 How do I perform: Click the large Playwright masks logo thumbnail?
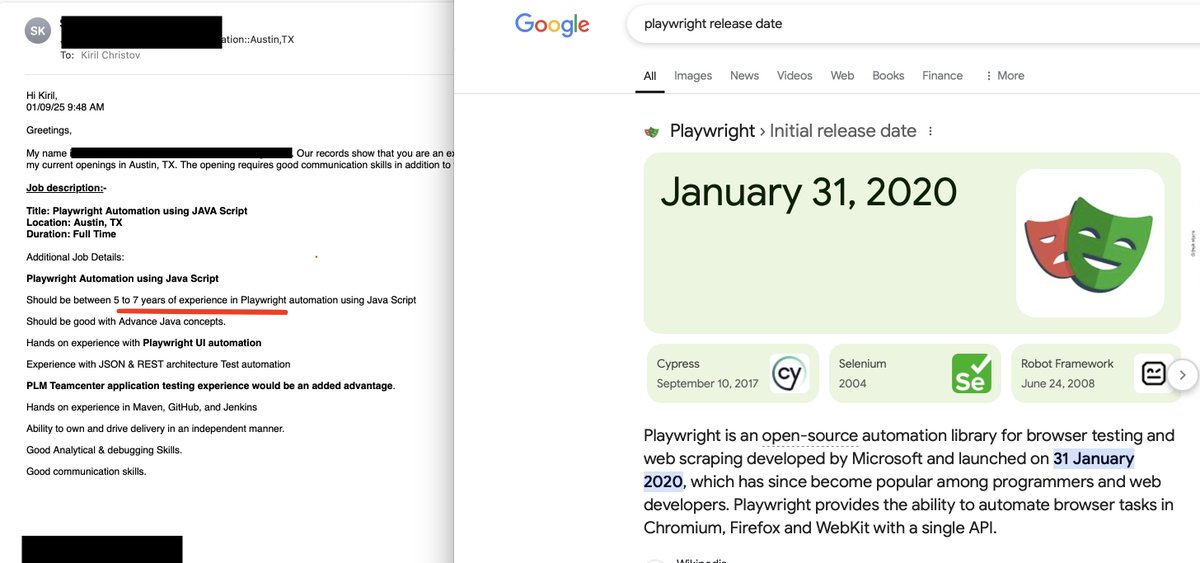1090,243
